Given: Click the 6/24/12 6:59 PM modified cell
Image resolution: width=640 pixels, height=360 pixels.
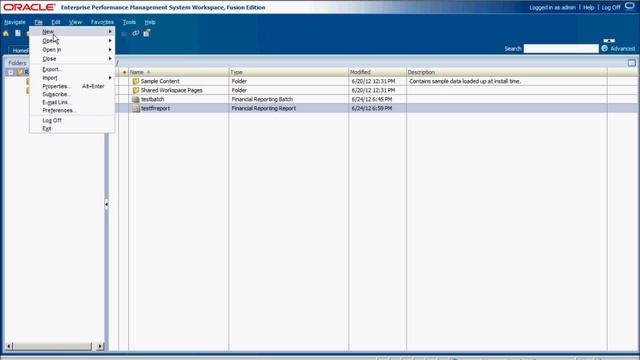Looking at the screenshot, I should click(x=372, y=108).
